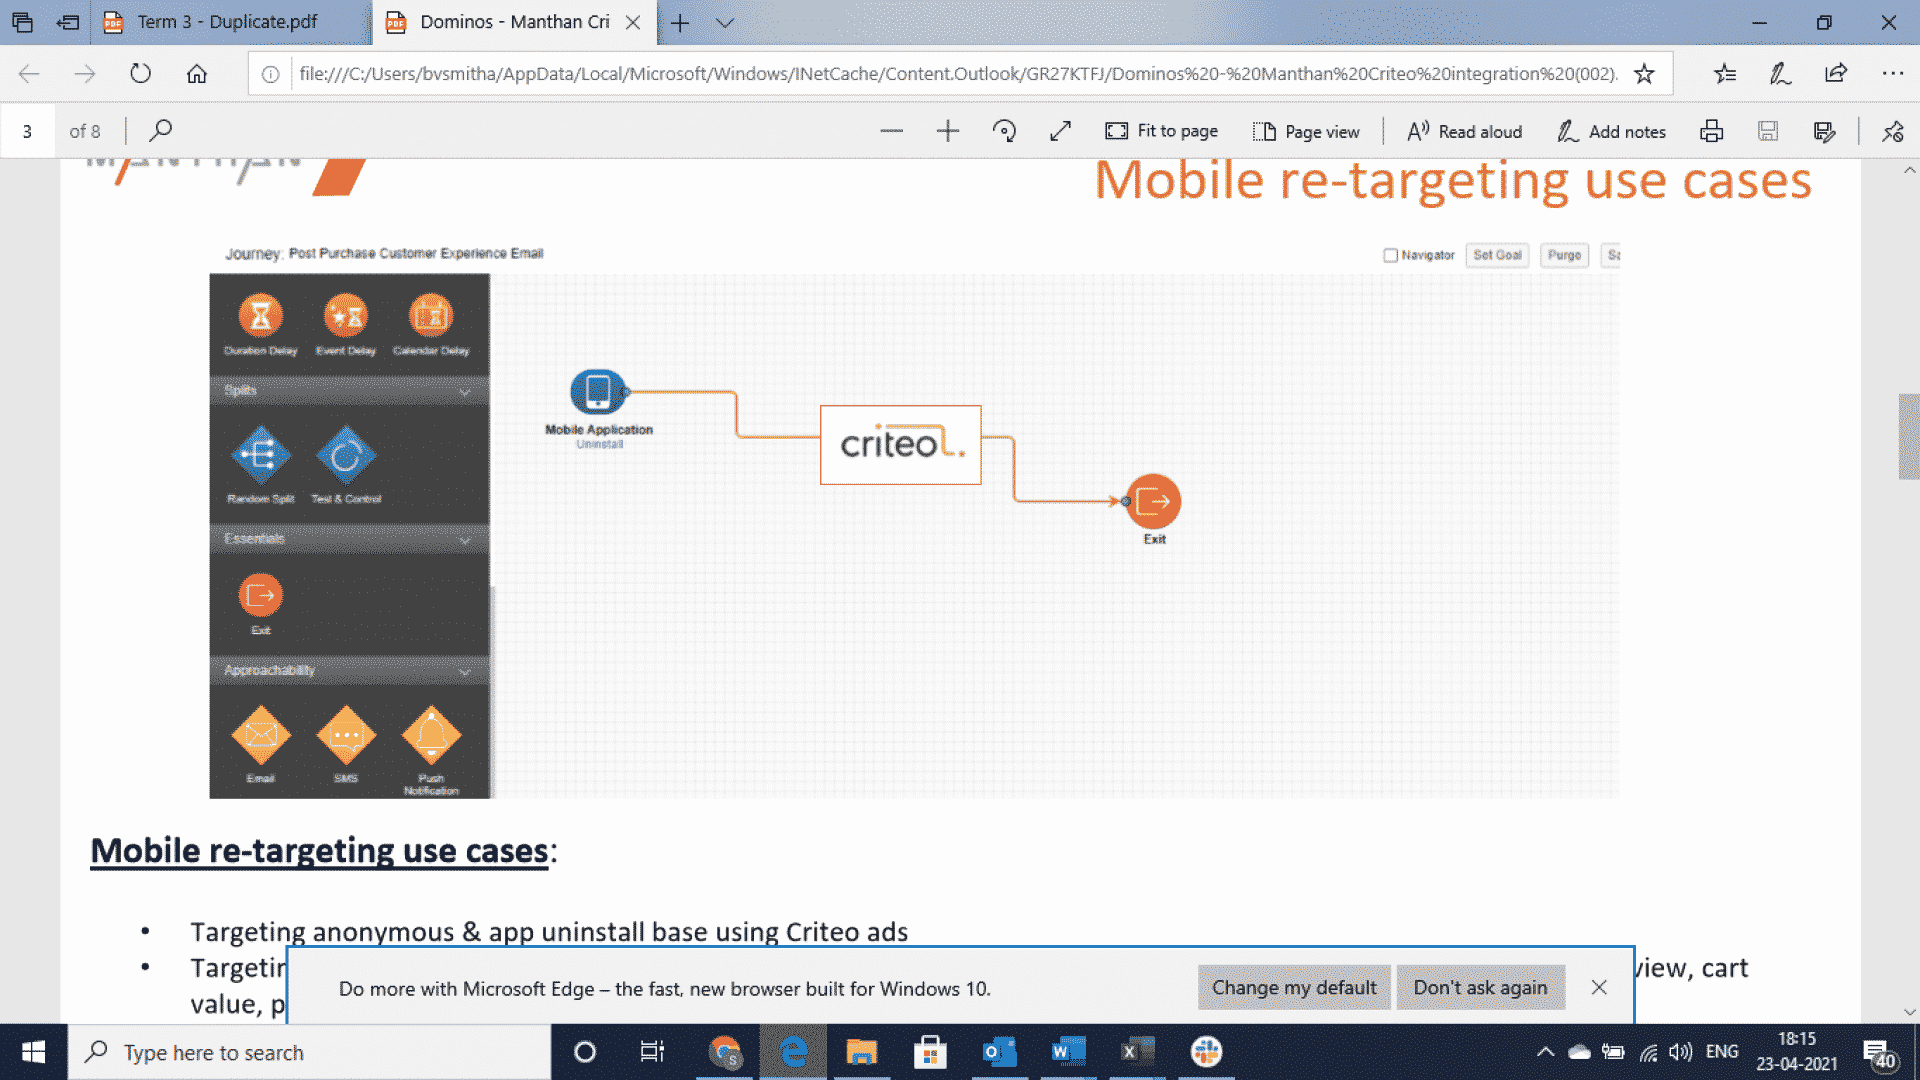
Task: Click the Exit node on the canvas
Action: [1154, 503]
